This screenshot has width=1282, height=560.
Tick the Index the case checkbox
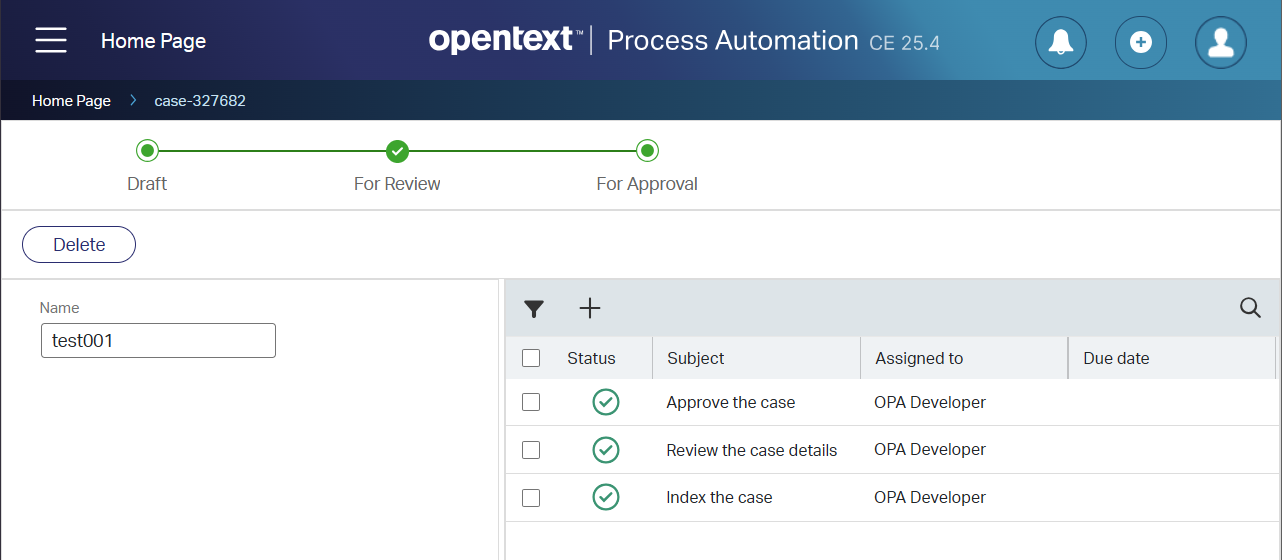click(x=531, y=497)
